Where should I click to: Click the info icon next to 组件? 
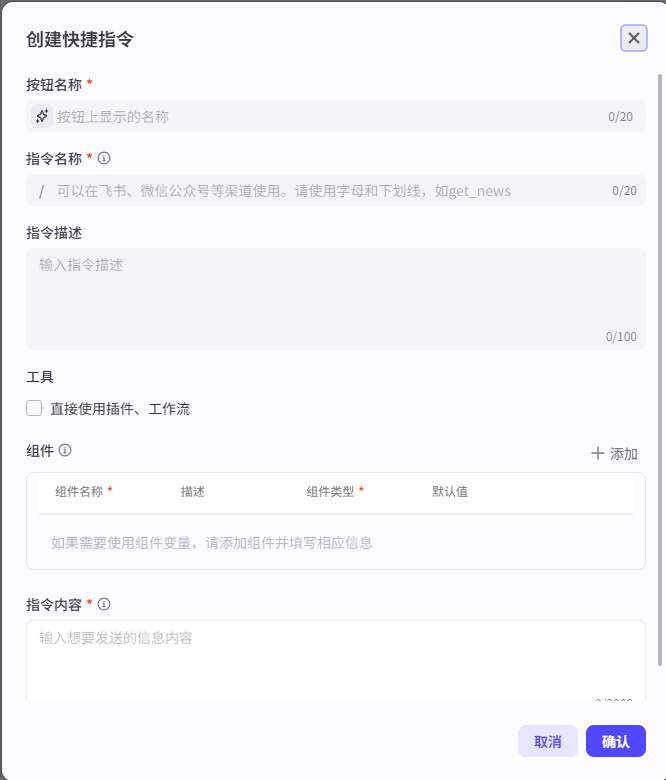[x=65, y=450]
